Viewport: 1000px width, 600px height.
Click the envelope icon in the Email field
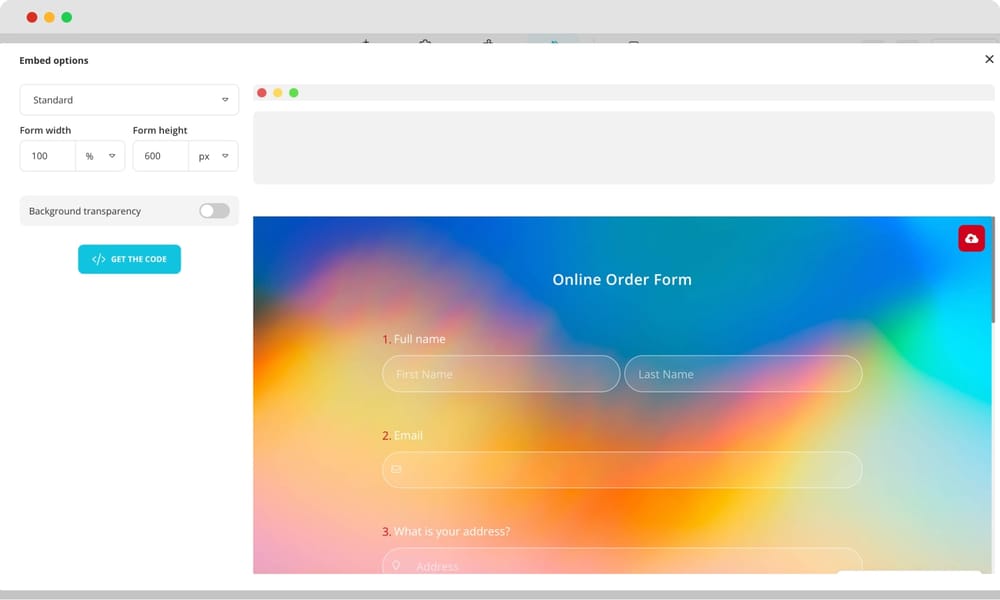[x=396, y=469]
